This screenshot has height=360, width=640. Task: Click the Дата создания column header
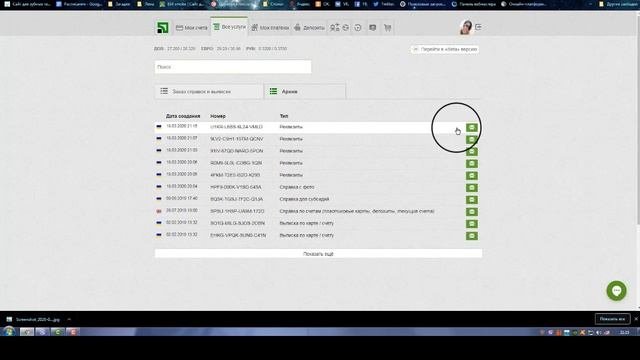183,116
